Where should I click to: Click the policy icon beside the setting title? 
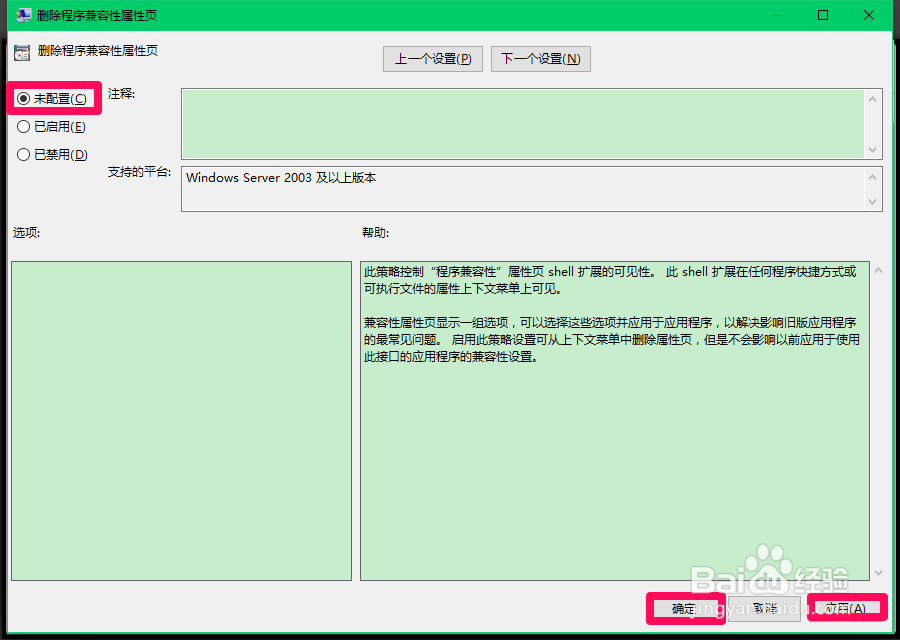click(x=22, y=50)
